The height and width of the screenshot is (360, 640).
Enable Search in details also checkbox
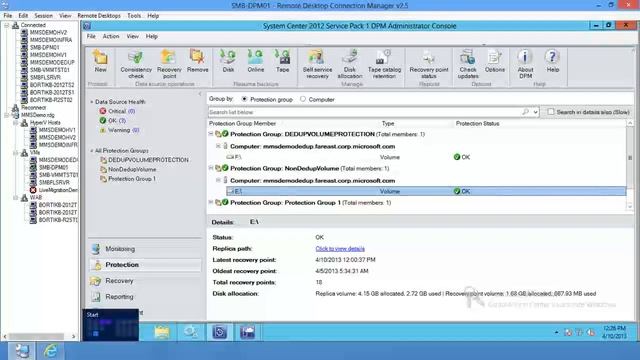[x=551, y=112]
